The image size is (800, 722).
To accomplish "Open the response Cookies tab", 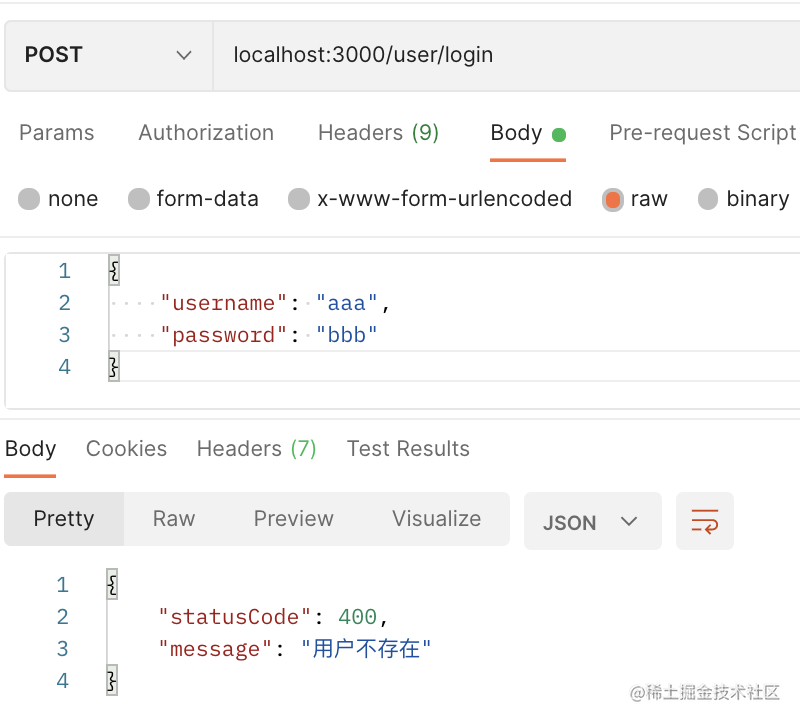I will click(126, 449).
